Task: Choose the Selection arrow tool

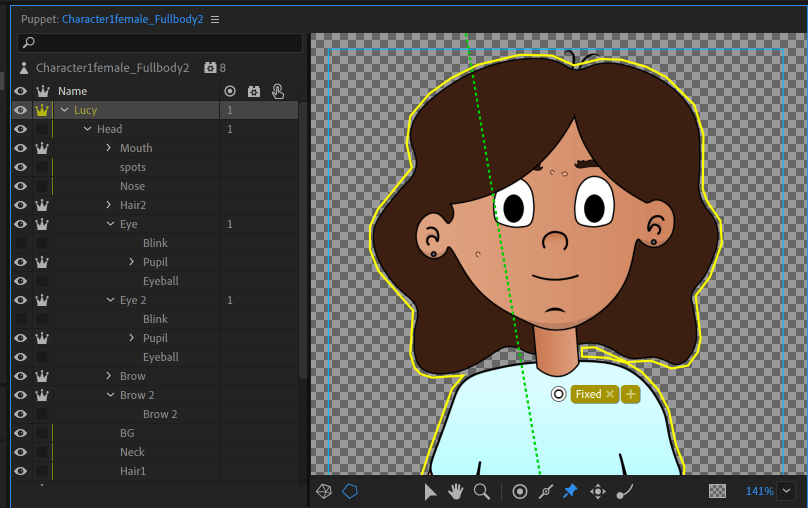Action: 430,492
